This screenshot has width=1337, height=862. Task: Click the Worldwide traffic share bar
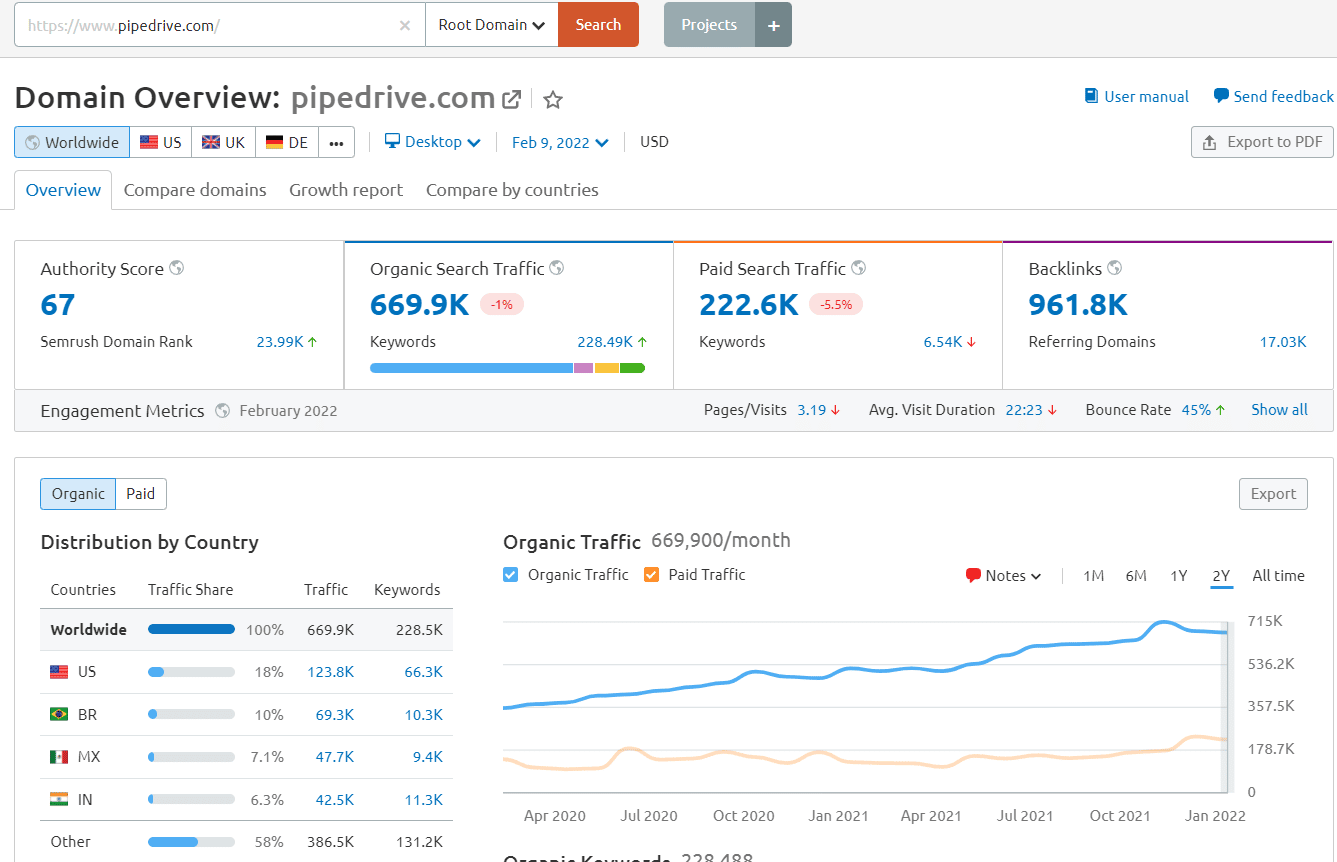point(191,630)
